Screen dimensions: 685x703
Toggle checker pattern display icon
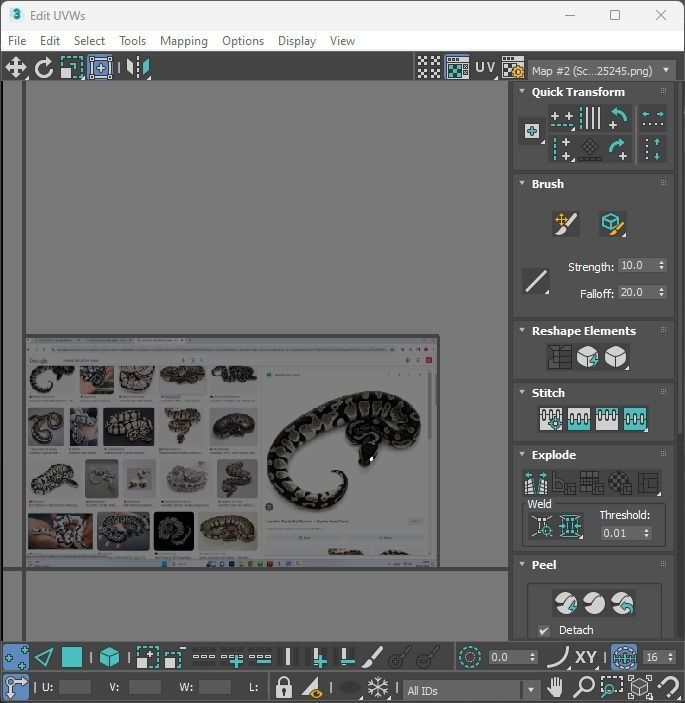pyautogui.click(x=429, y=68)
